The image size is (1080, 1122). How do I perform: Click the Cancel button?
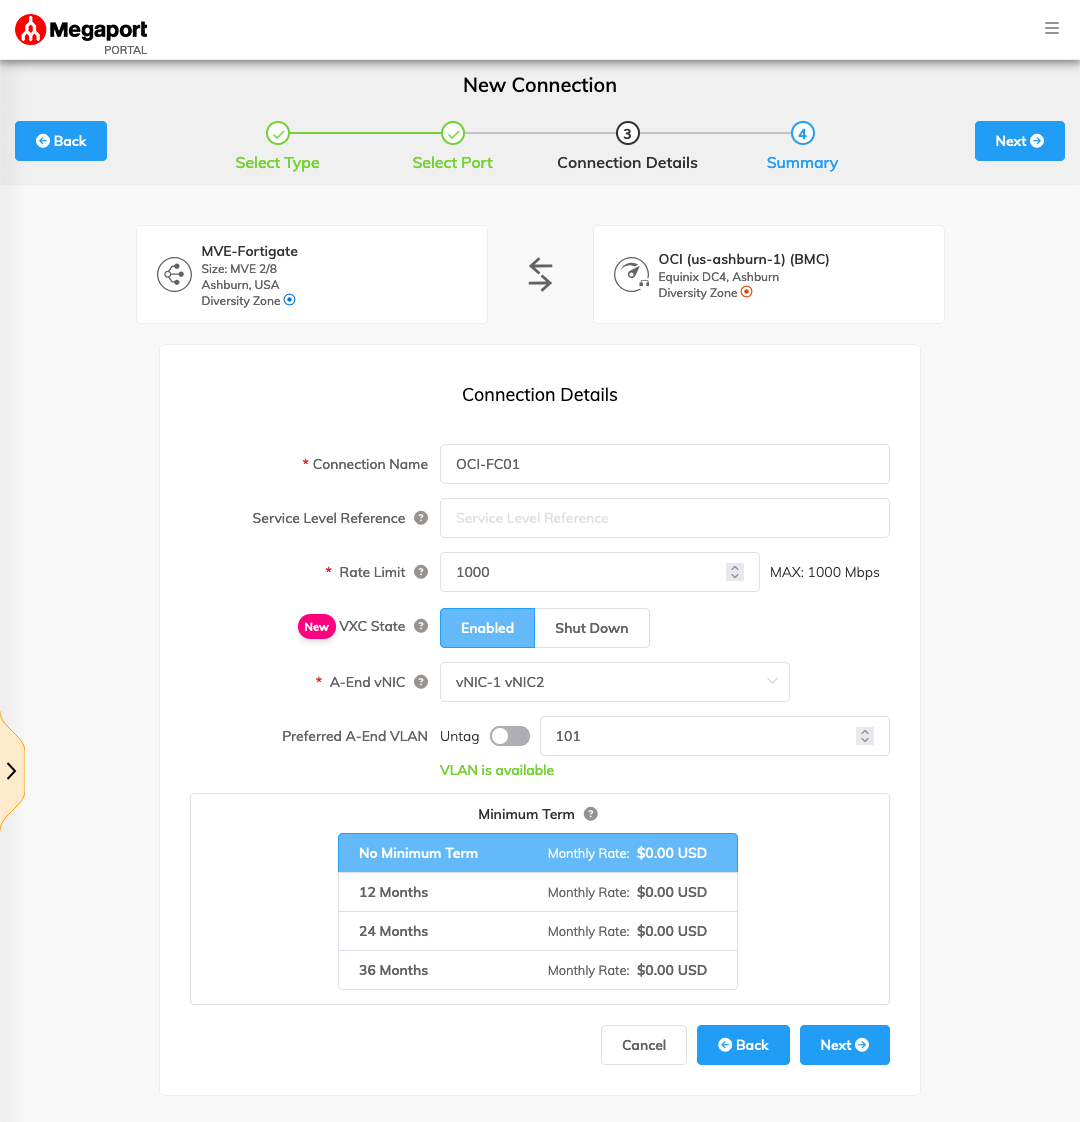[644, 1045]
